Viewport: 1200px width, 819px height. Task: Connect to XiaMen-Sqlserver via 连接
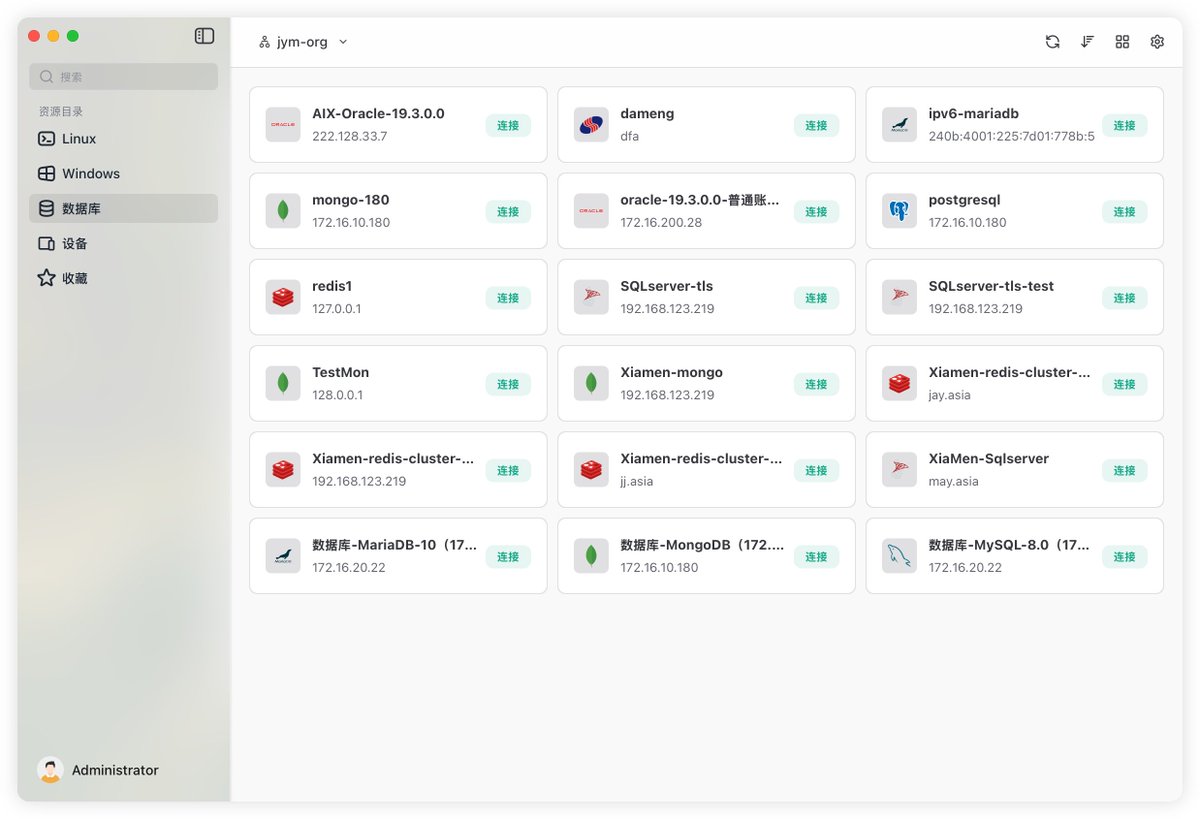pos(1124,470)
